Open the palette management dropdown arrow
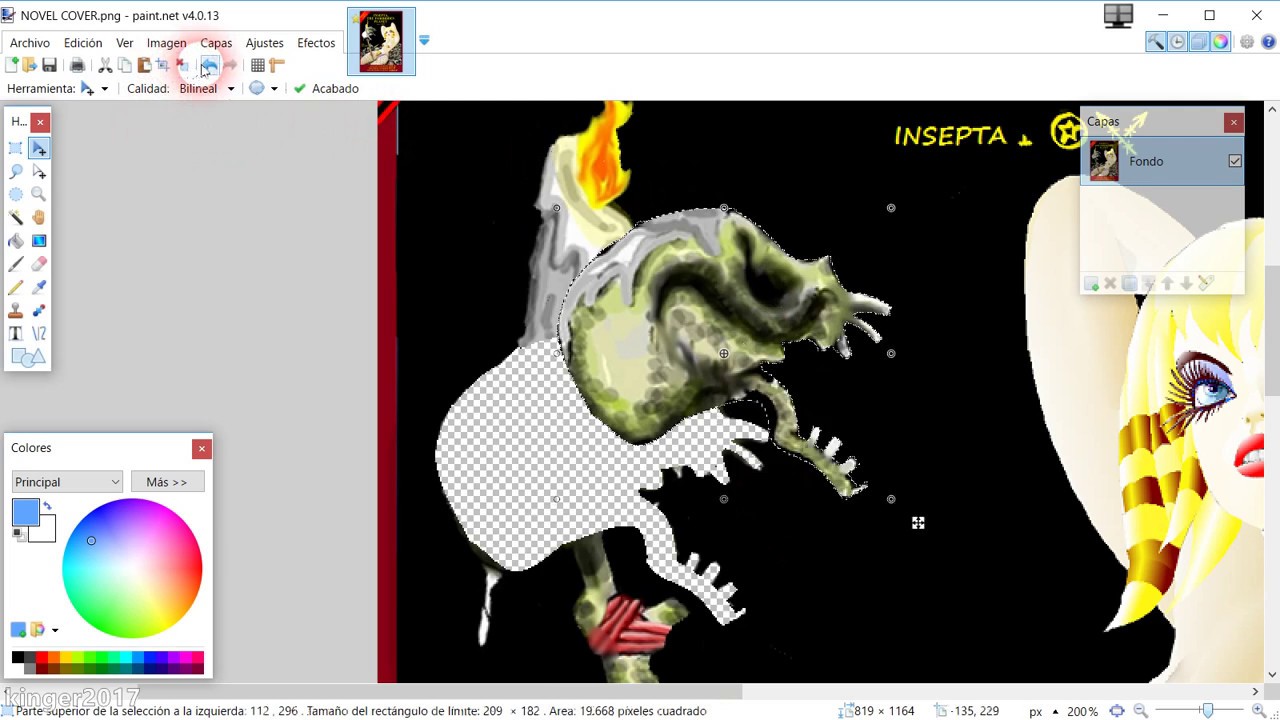 click(55, 630)
